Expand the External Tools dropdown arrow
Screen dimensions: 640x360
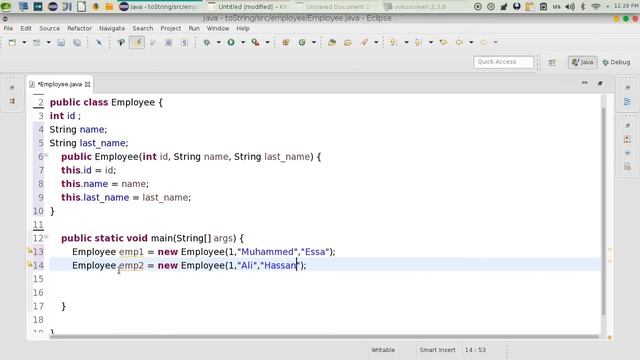point(267,42)
